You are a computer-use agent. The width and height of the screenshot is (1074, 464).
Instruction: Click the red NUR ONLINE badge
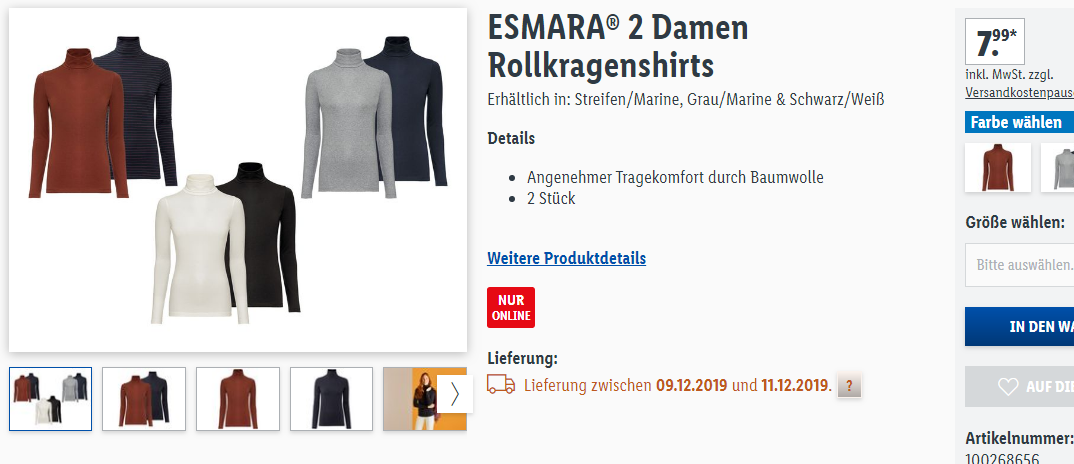coord(511,308)
